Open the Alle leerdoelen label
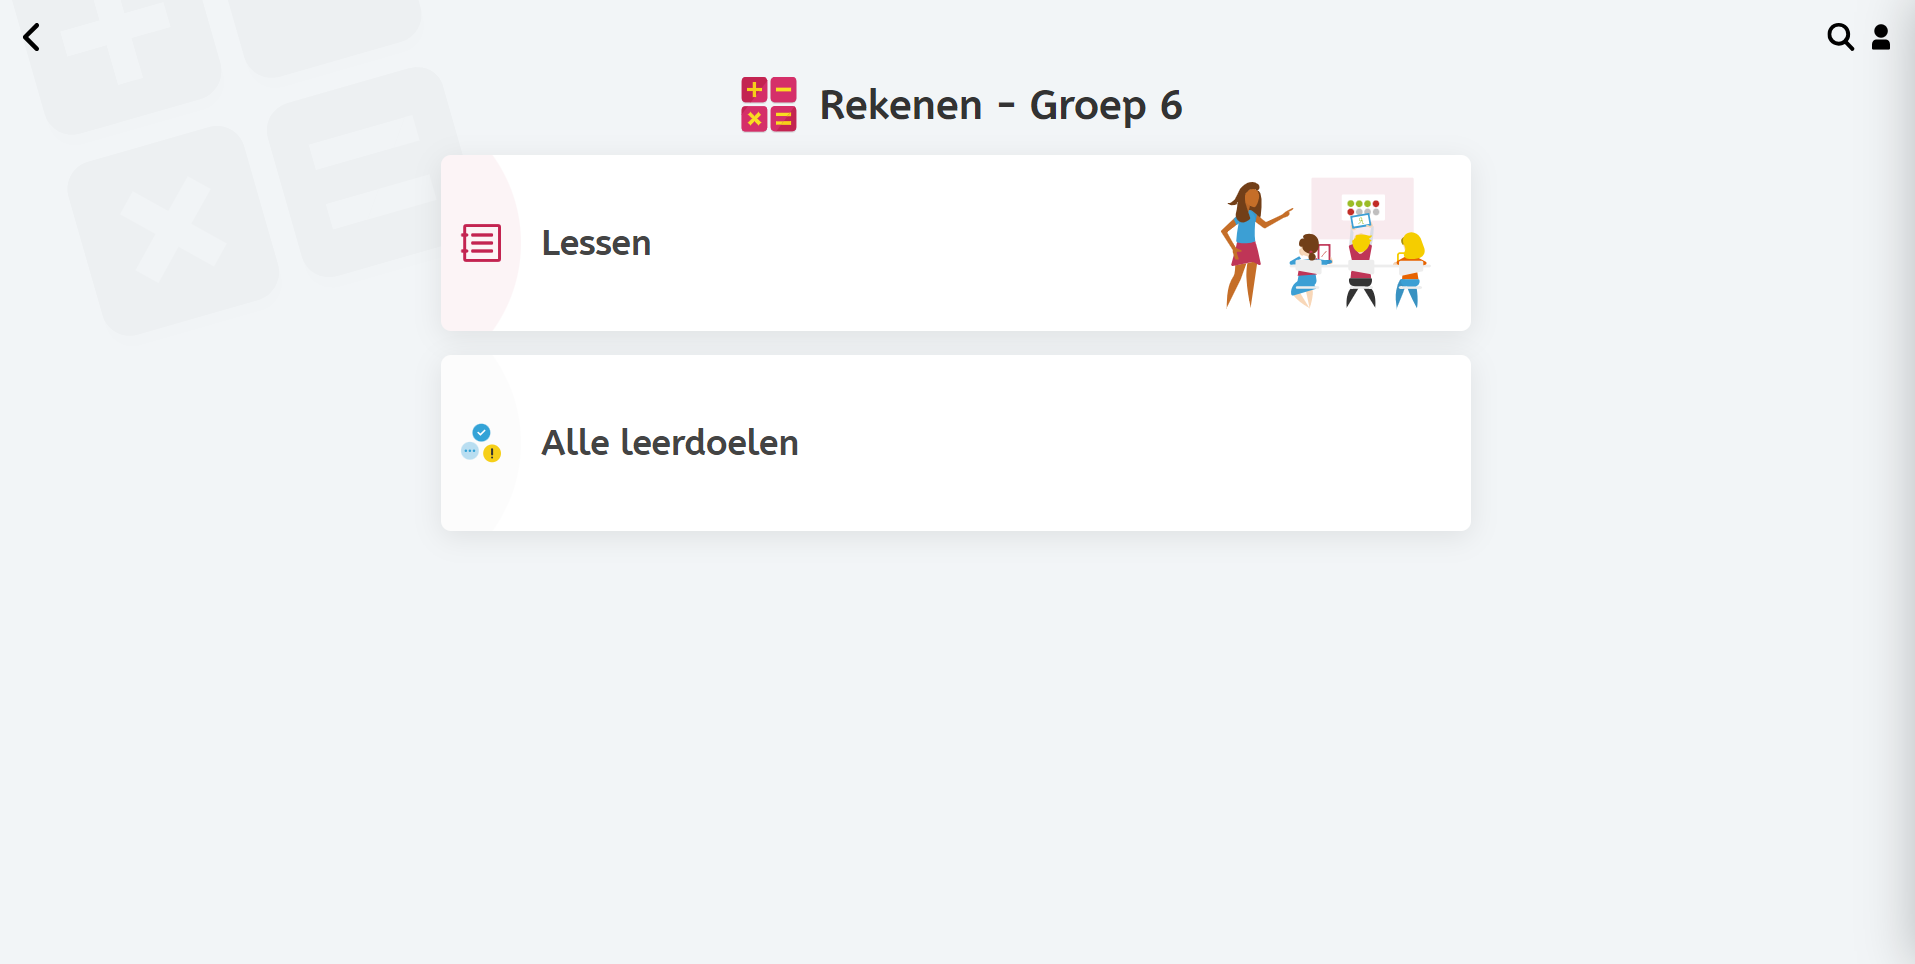1915x964 pixels. pyautogui.click(x=670, y=443)
